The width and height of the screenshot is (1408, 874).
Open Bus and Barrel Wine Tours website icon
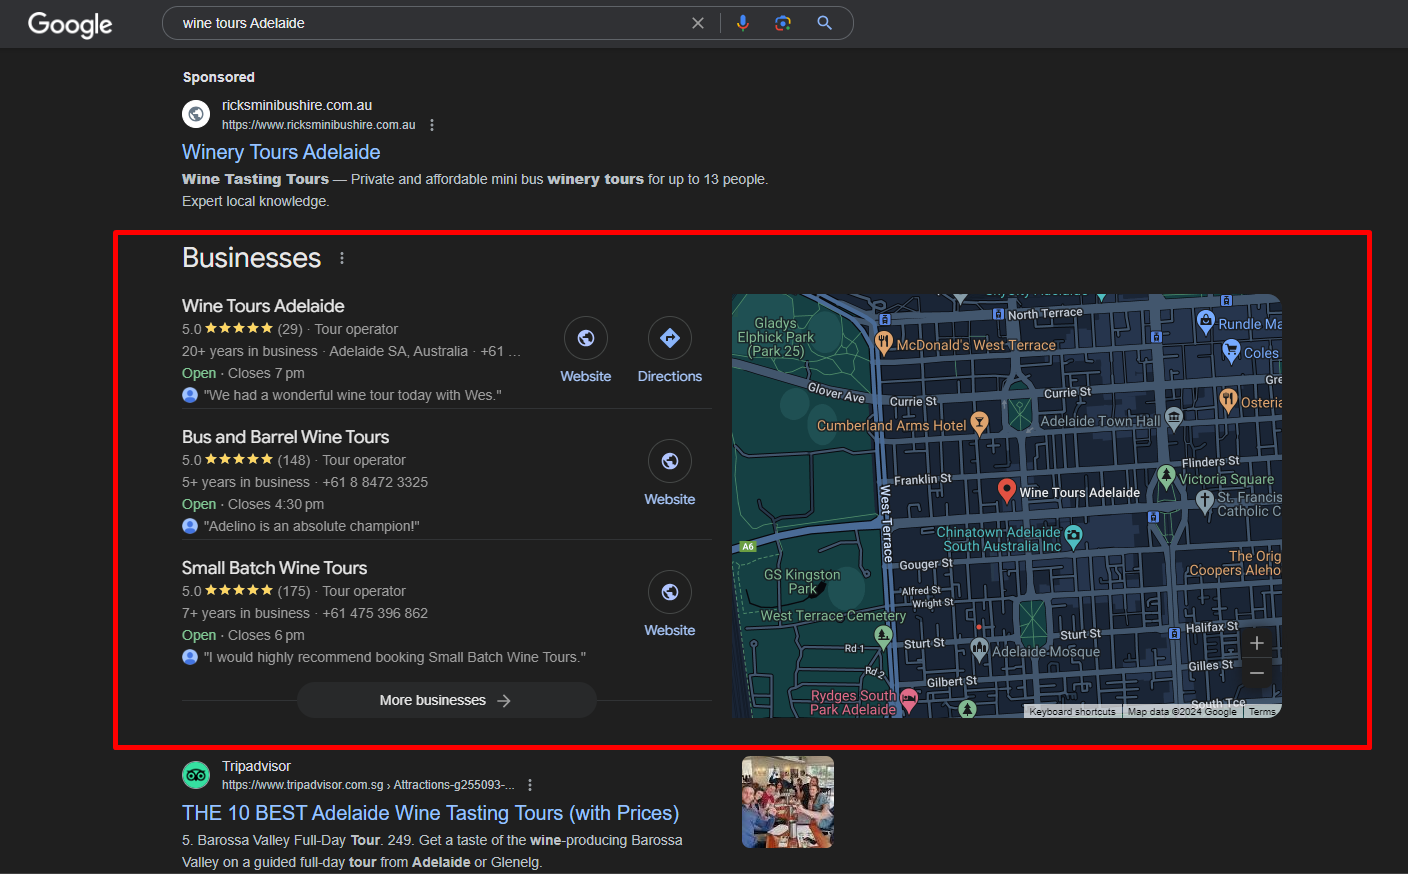tap(670, 461)
